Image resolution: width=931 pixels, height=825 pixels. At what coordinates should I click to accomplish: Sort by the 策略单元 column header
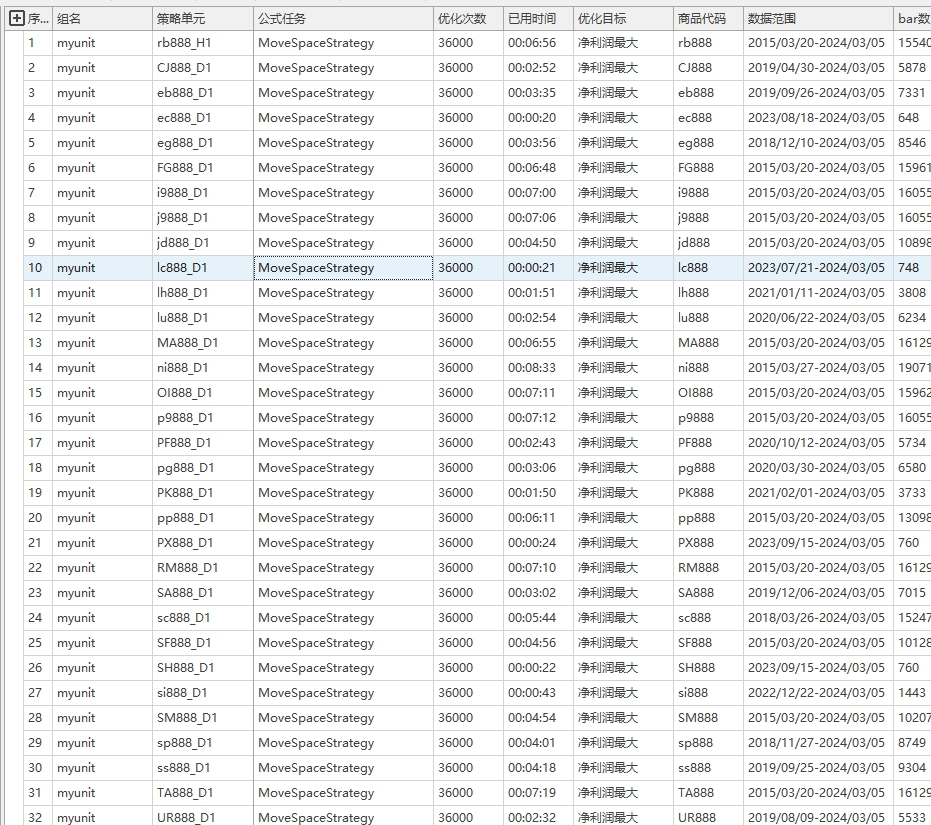point(181,19)
